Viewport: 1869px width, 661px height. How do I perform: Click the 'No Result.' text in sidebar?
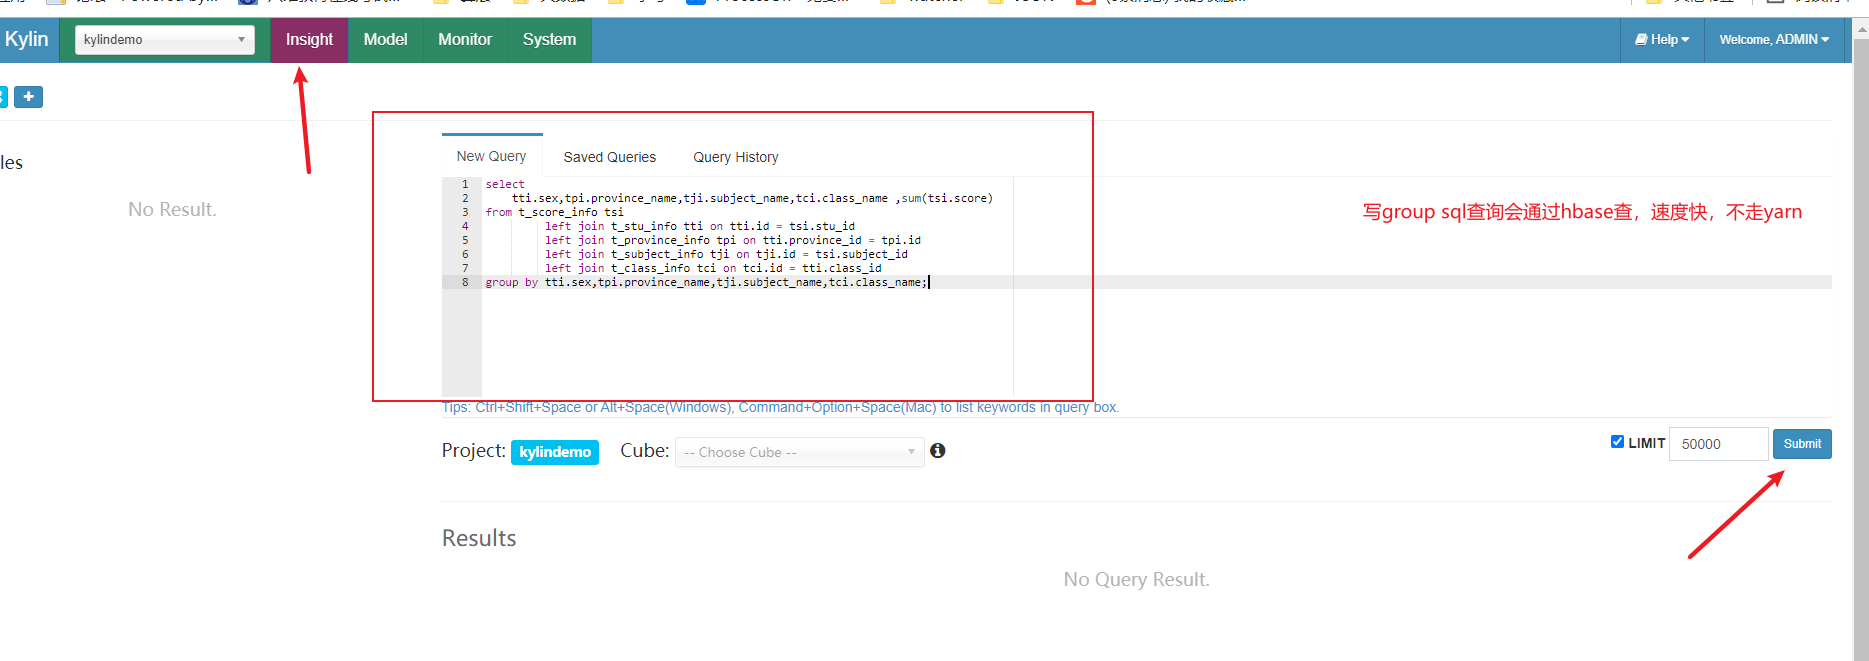(172, 209)
